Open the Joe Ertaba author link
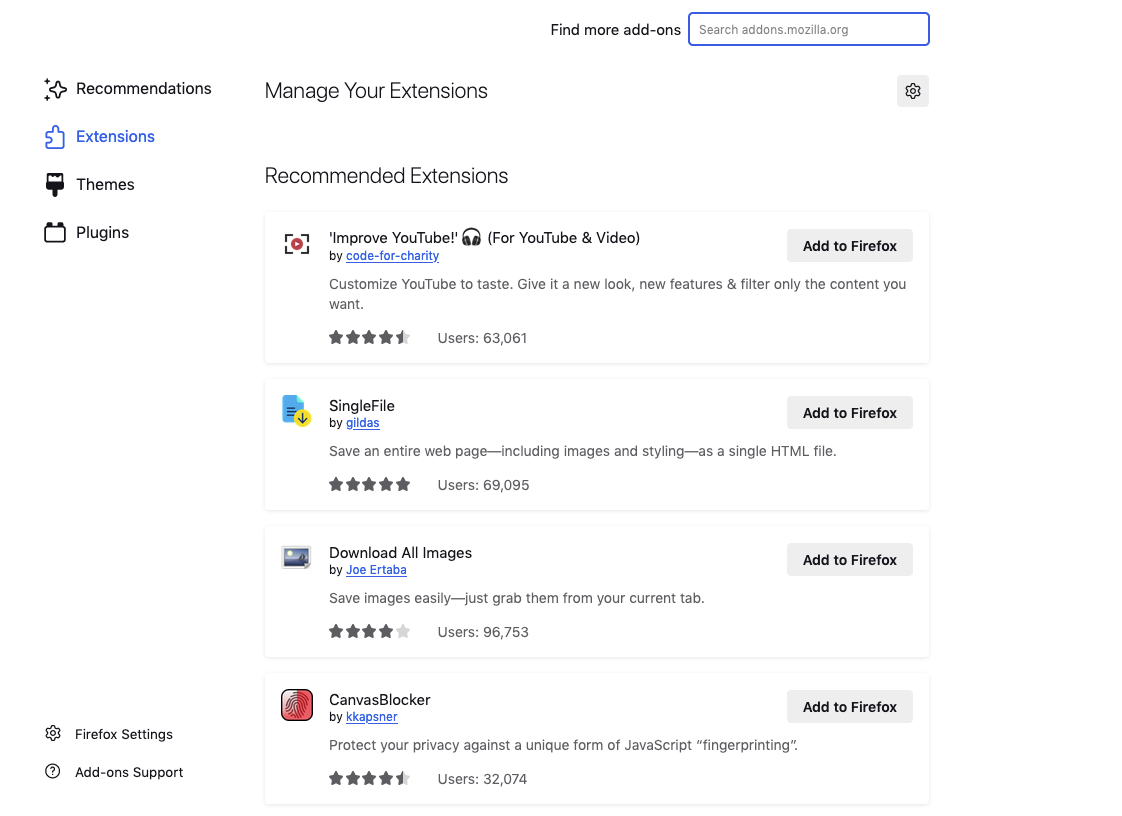 [x=376, y=570]
